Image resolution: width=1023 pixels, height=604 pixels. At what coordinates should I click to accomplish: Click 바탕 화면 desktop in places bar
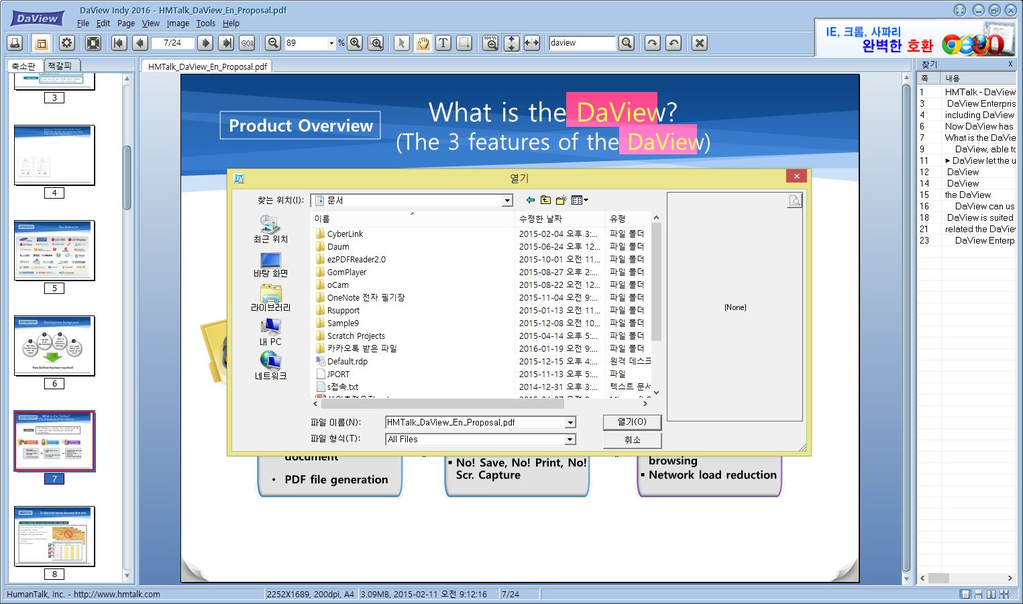(x=270, y=265)
